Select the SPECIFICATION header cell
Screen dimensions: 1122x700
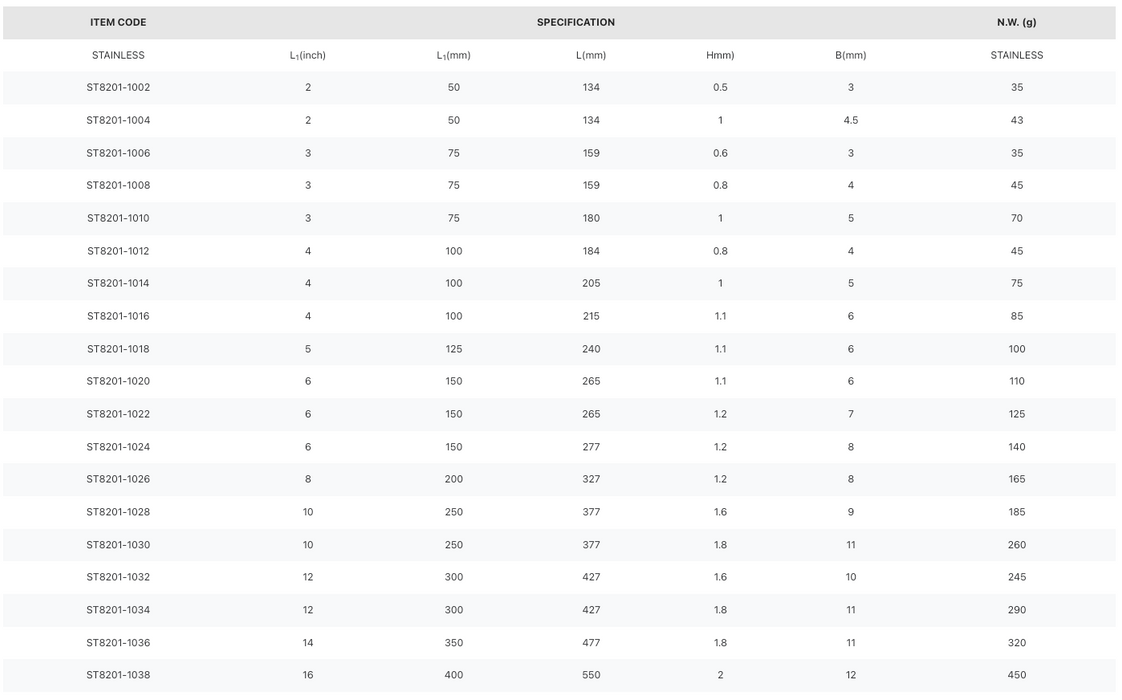(x=576, y=22)
